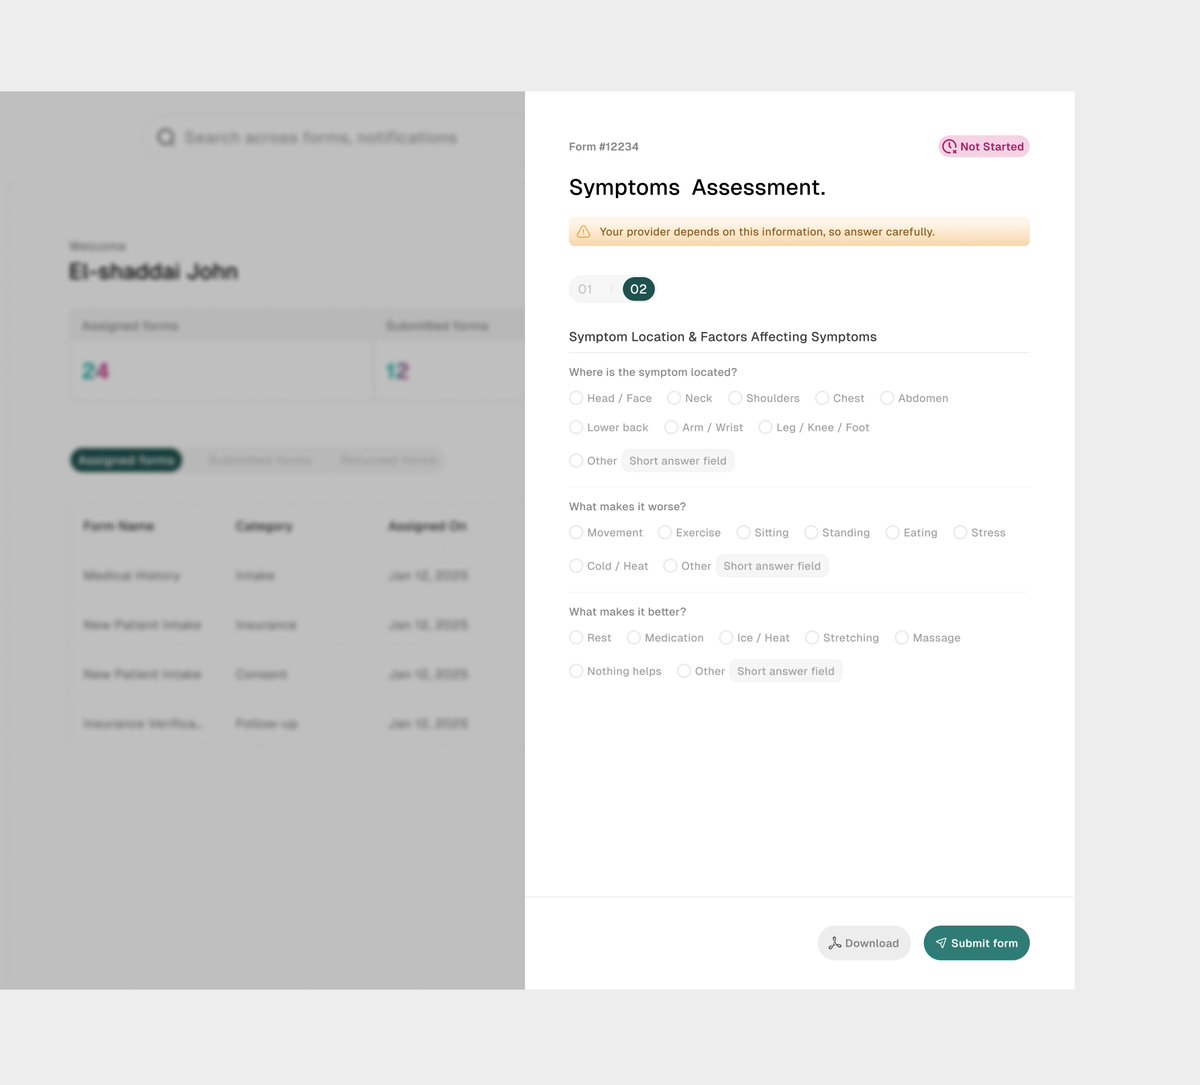Select Ice / Heat under what makes it better
This screenshot has width=1200, height=1085.
point(726,638)
